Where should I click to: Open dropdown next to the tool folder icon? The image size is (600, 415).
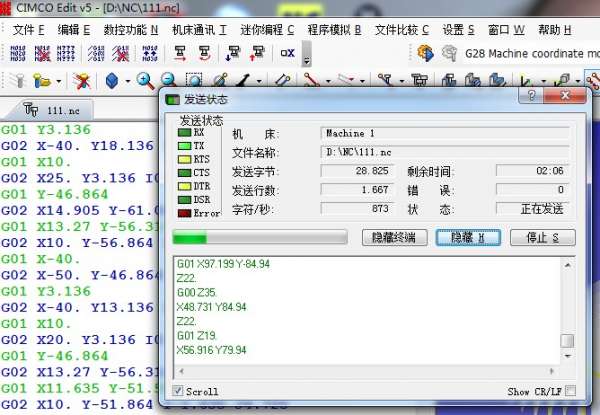(59, 81)
